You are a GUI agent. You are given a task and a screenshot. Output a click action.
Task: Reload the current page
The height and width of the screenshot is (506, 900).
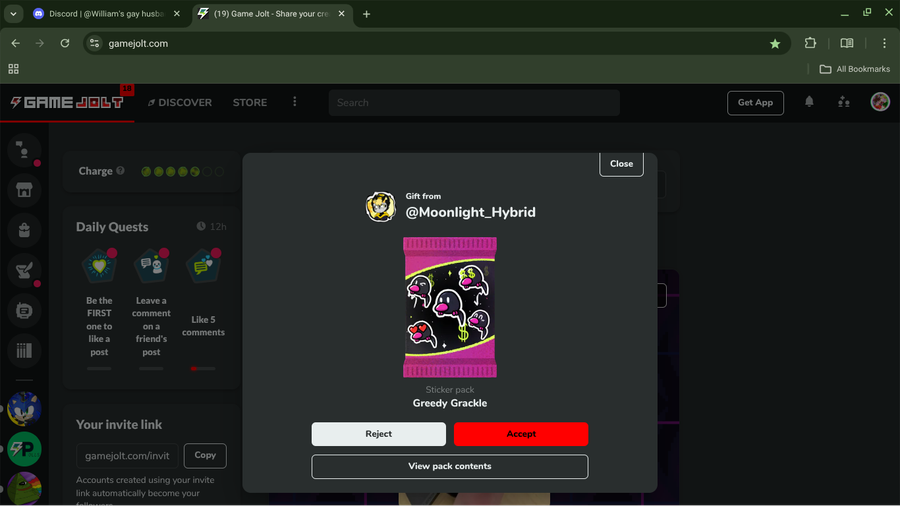point(65,44)
